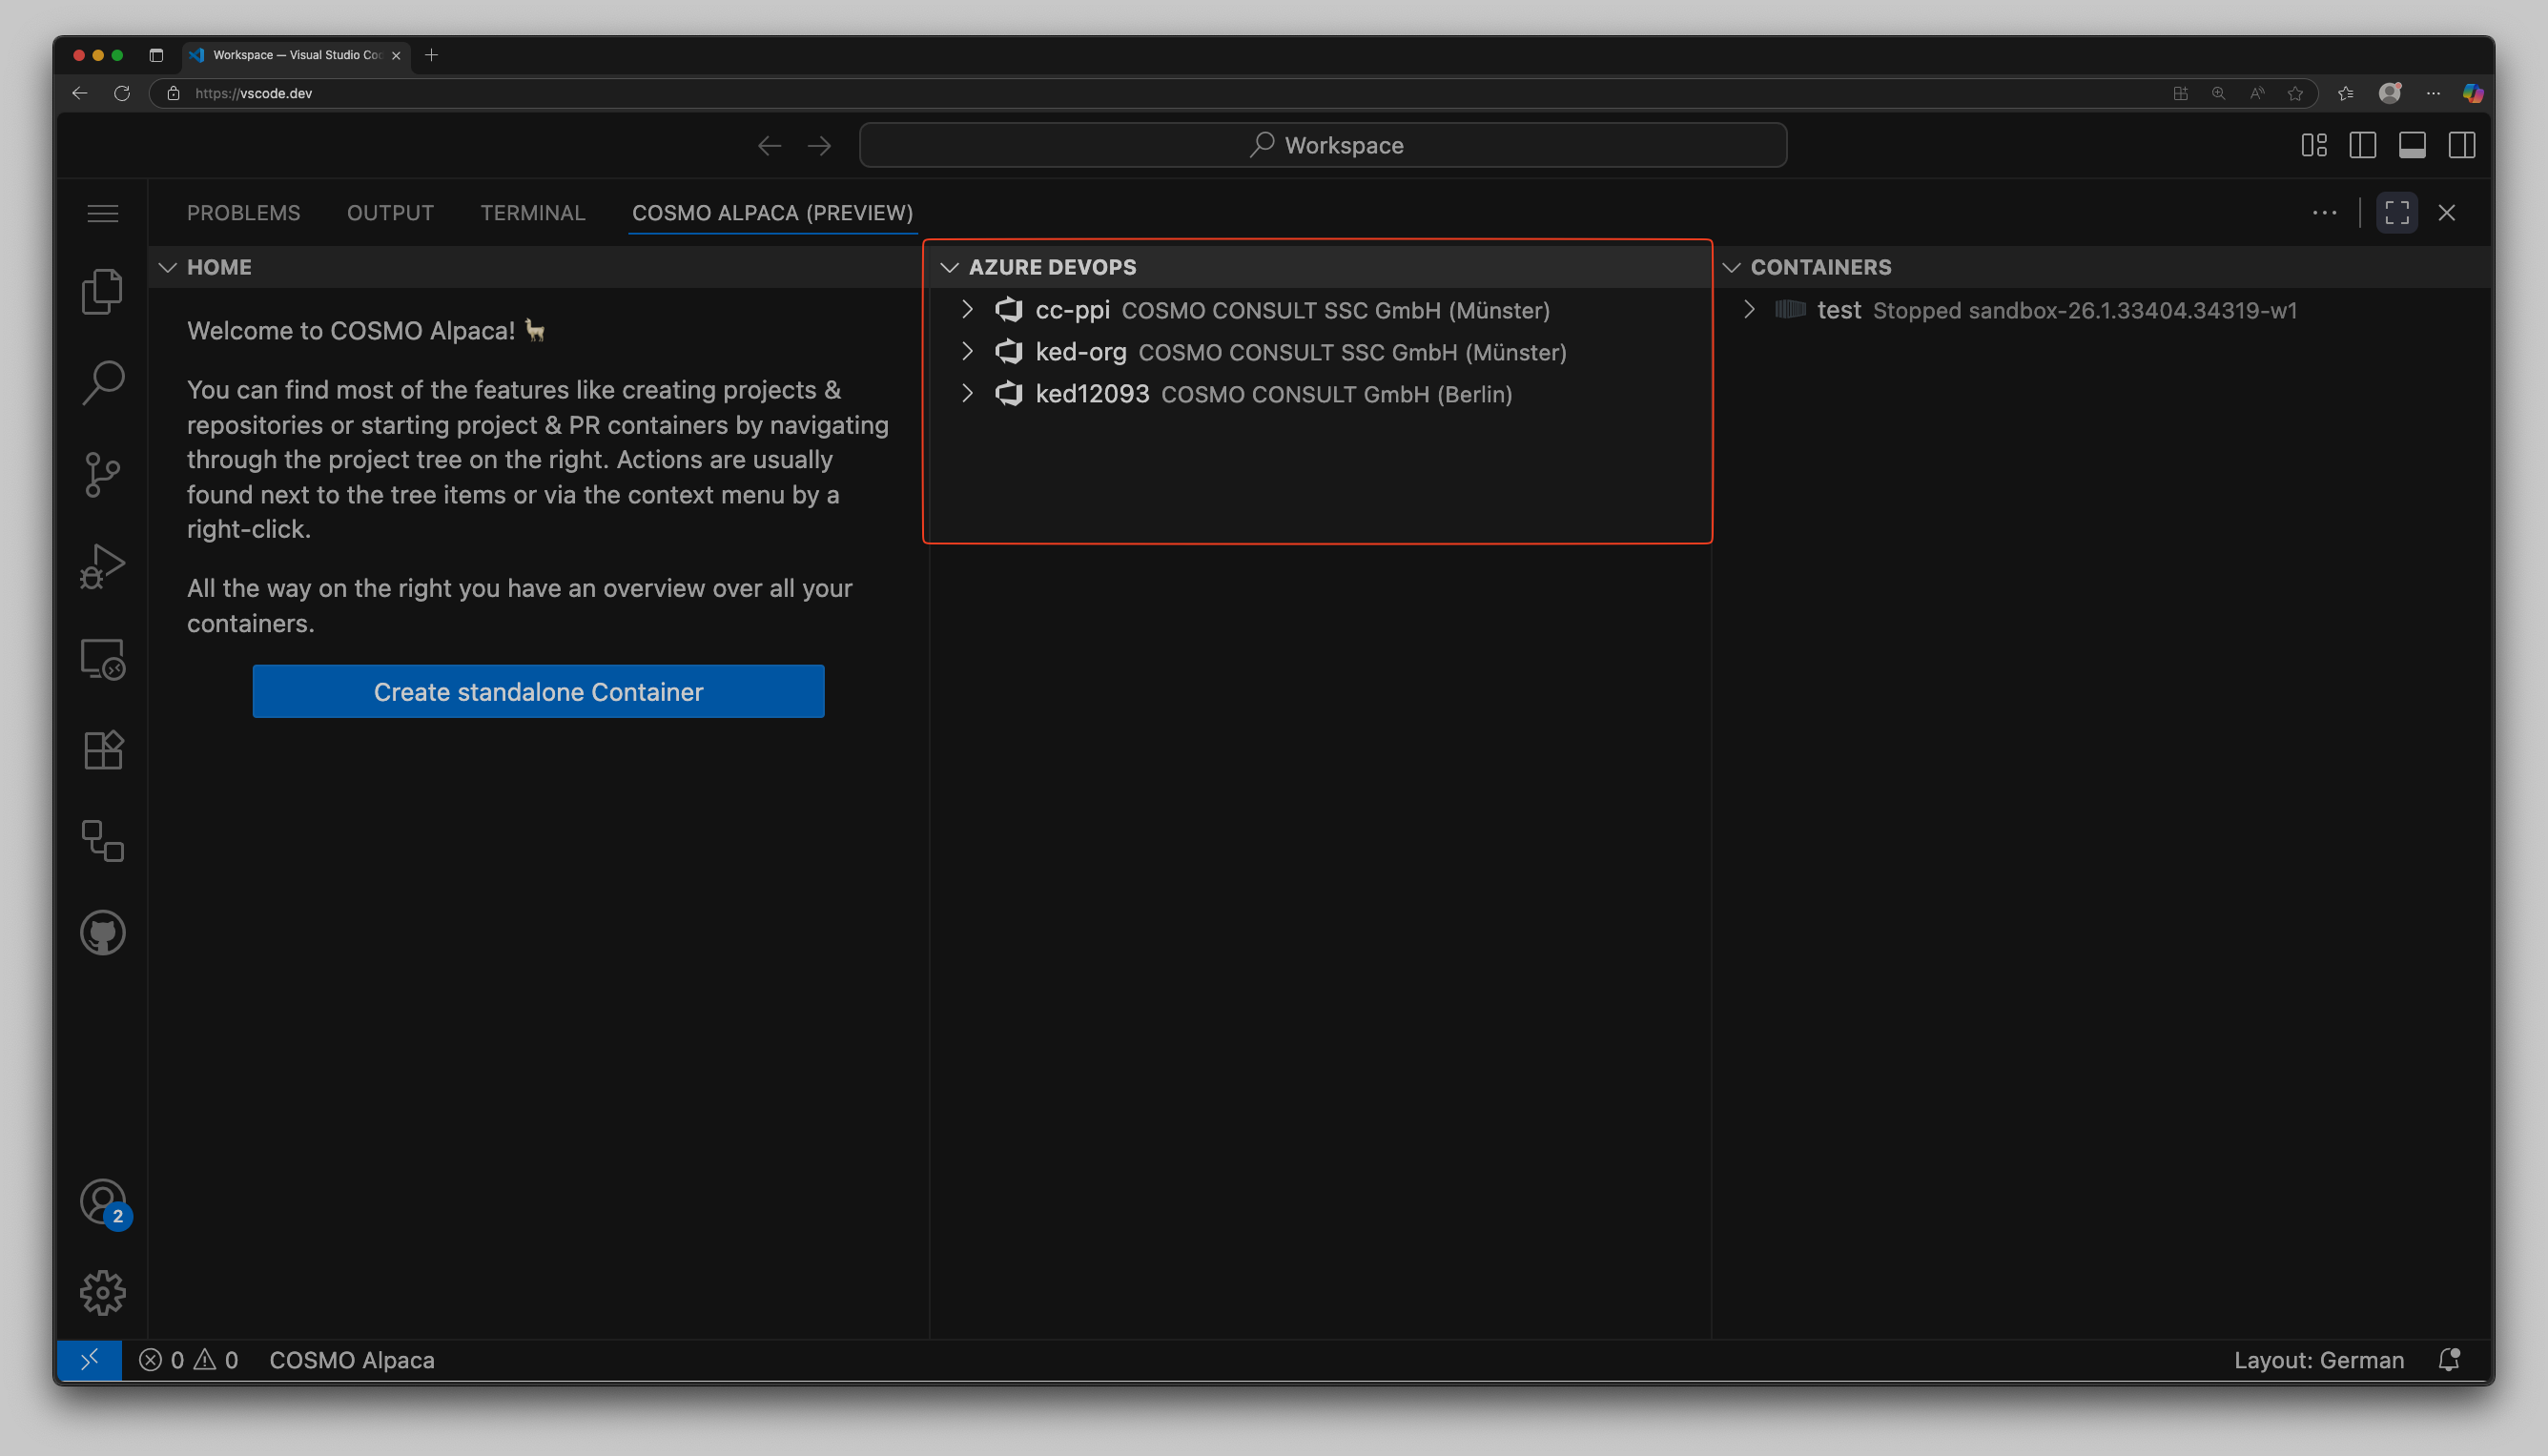Viewport: 2548px width, 1456px height.
Task: Expand the ked12093 organization node
Action: (967, 394)
